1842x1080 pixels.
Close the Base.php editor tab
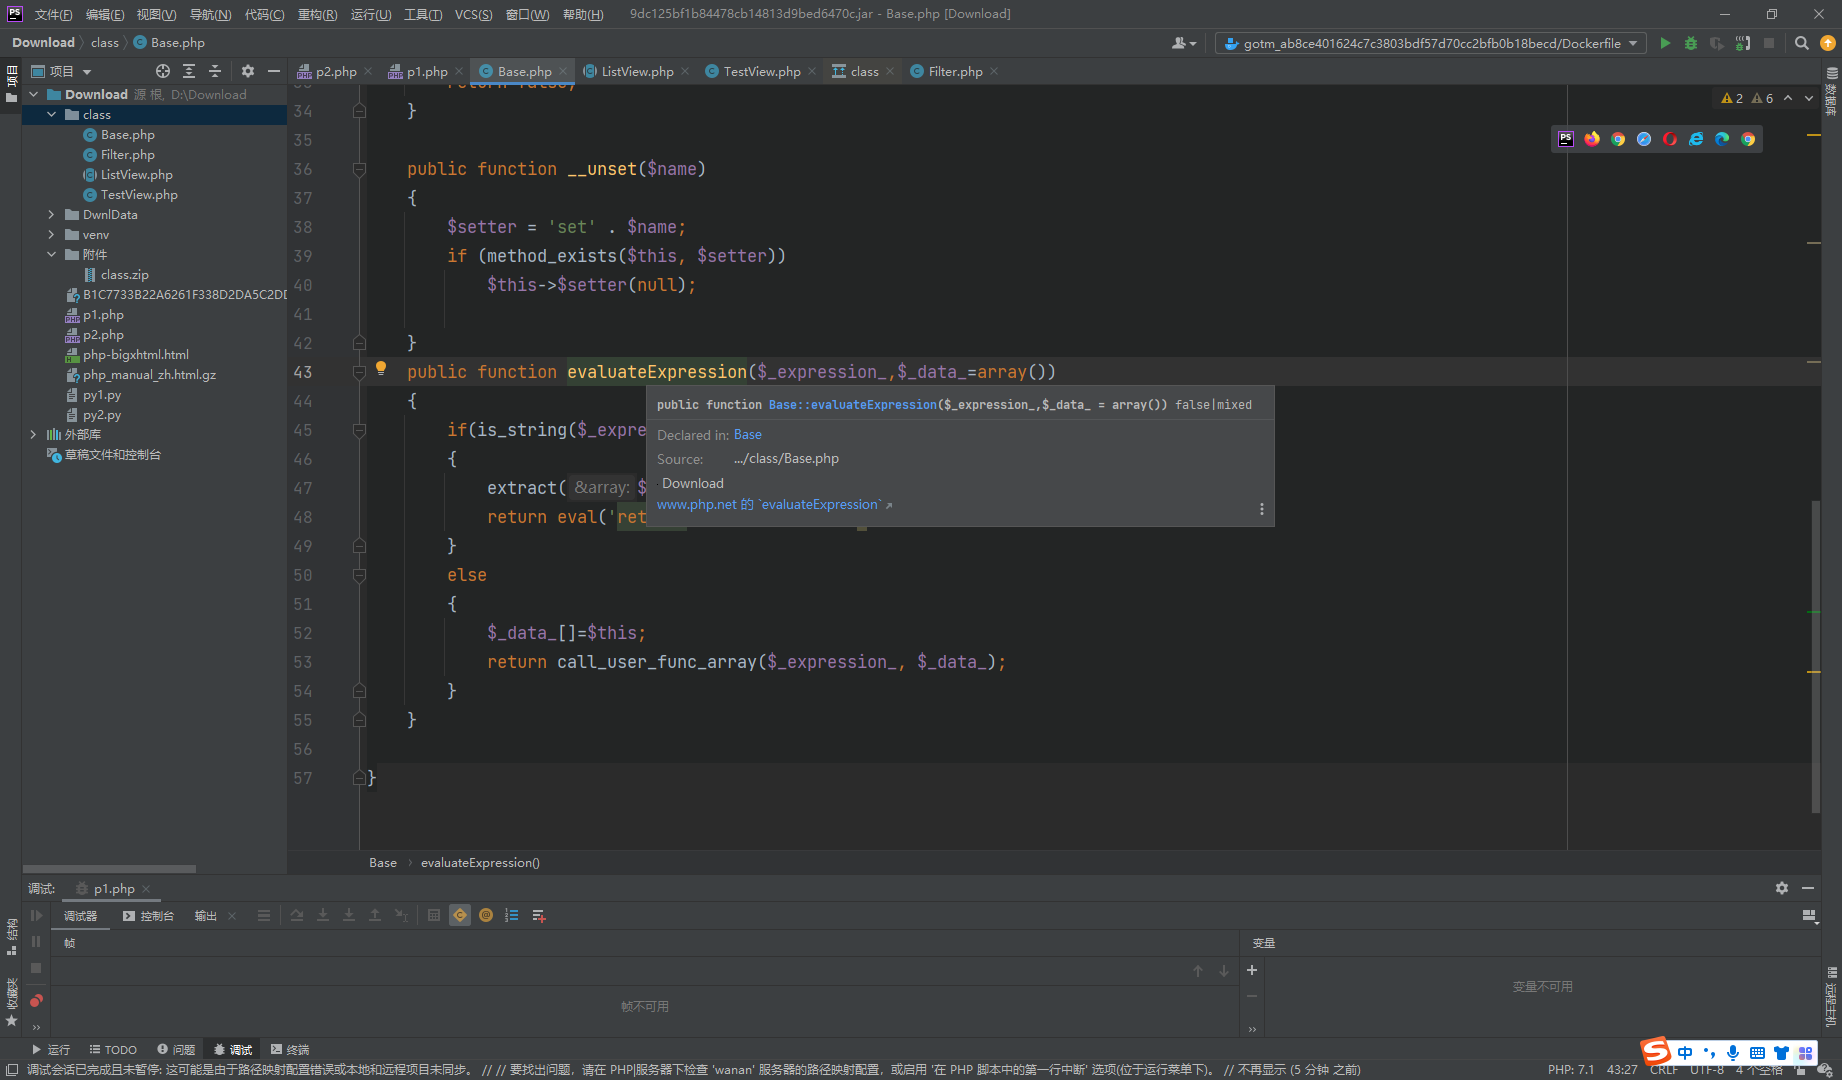pos(563,71)
